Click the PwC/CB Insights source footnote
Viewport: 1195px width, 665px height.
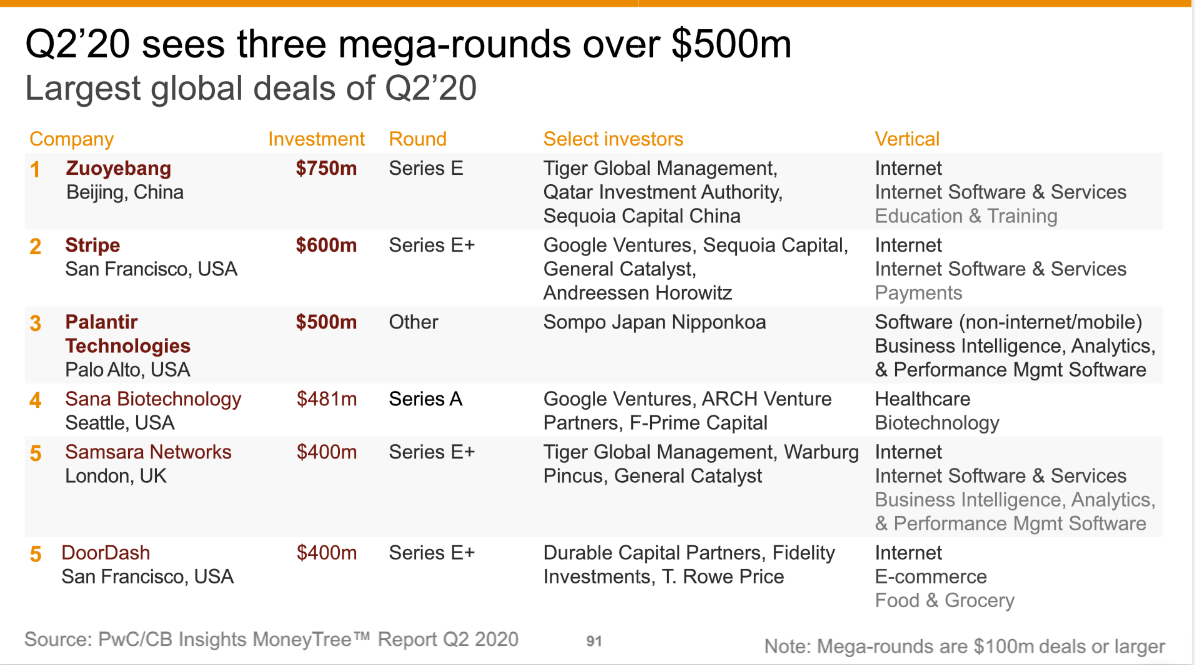point(271,639)
